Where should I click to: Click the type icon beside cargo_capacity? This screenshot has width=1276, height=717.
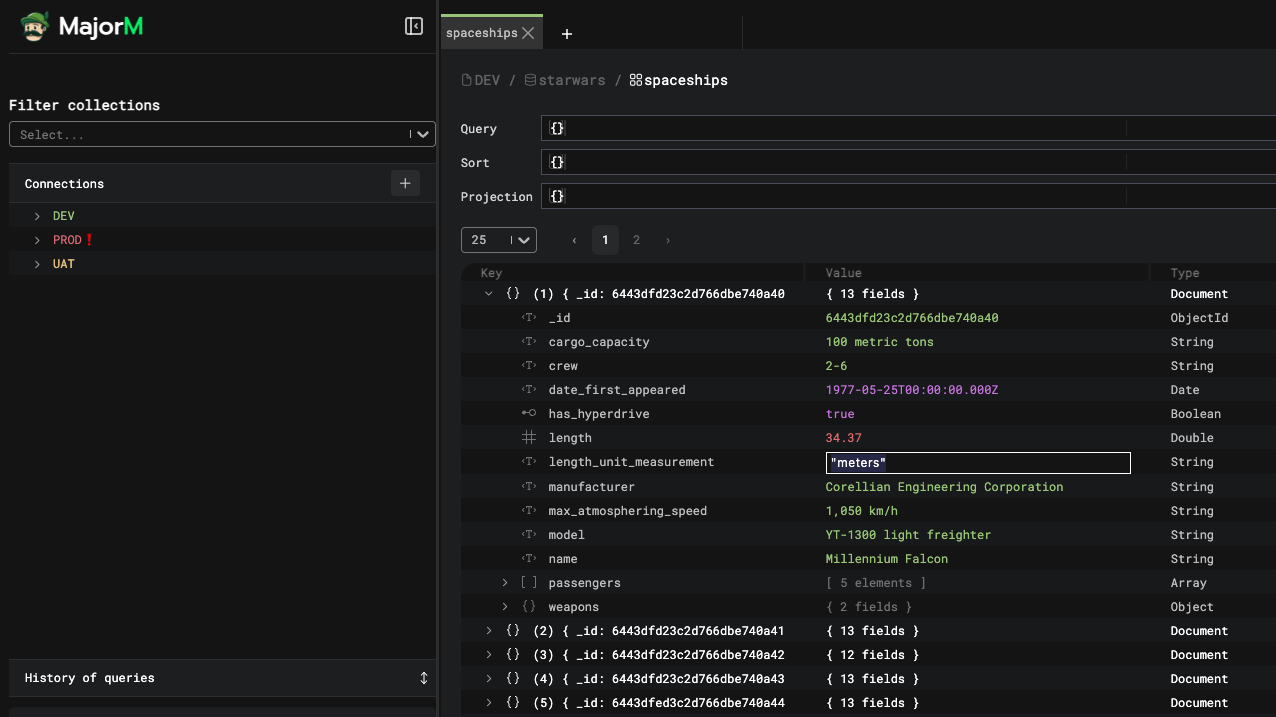point(529,342)
